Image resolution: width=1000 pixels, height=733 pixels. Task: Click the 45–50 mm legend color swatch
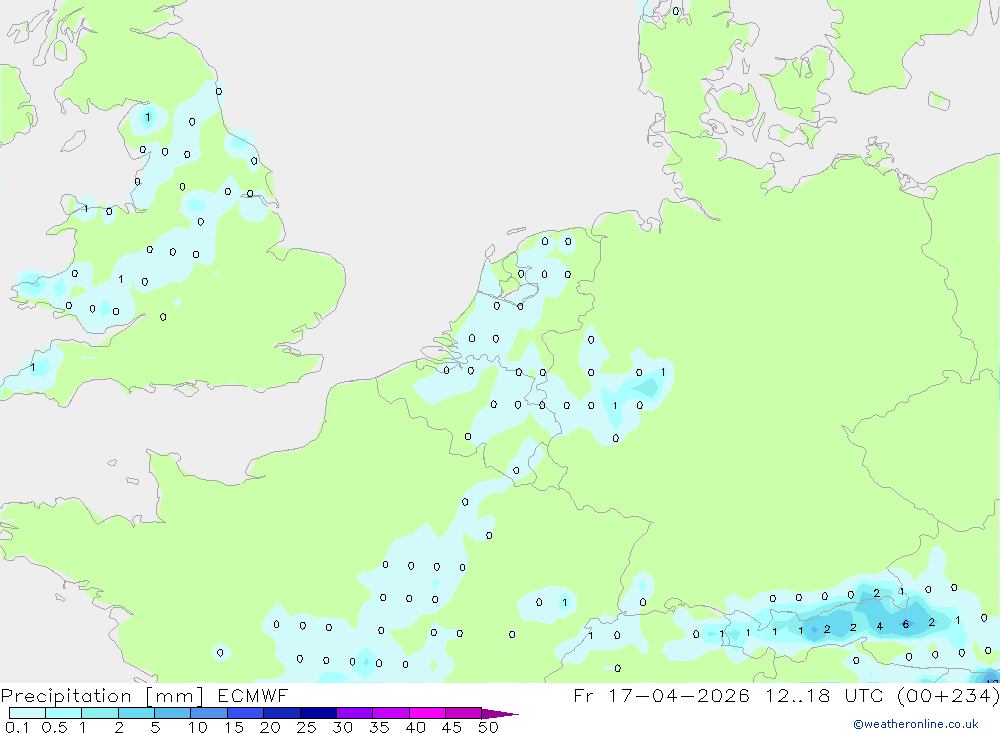click(464, 713)
